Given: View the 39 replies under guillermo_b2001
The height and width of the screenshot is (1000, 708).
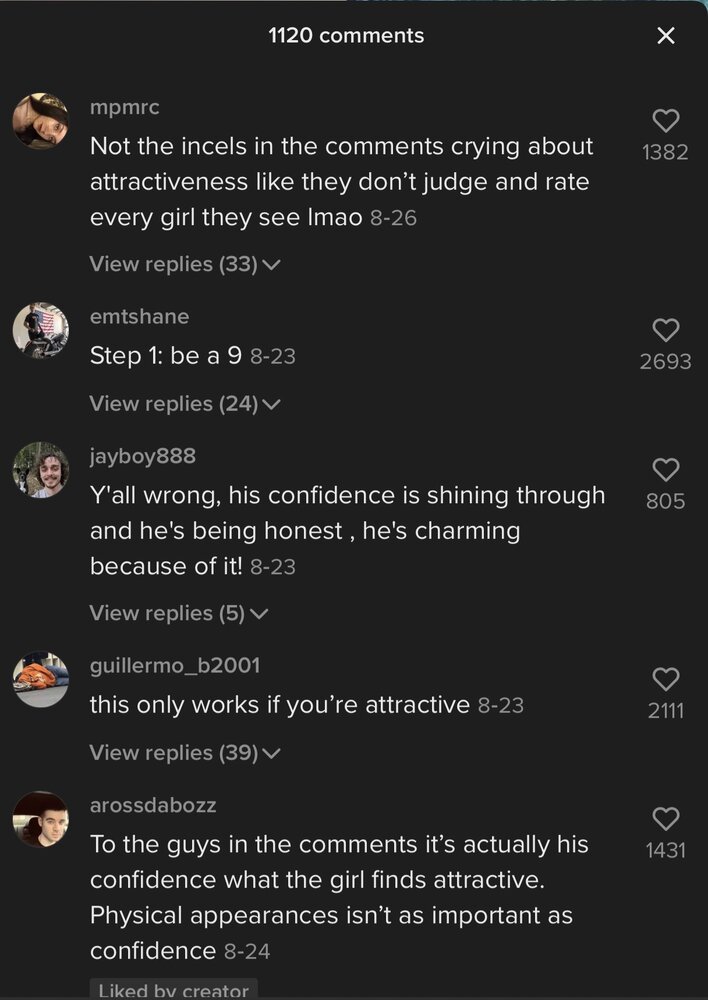Looking at the screenshot, I should pos(184,752).
